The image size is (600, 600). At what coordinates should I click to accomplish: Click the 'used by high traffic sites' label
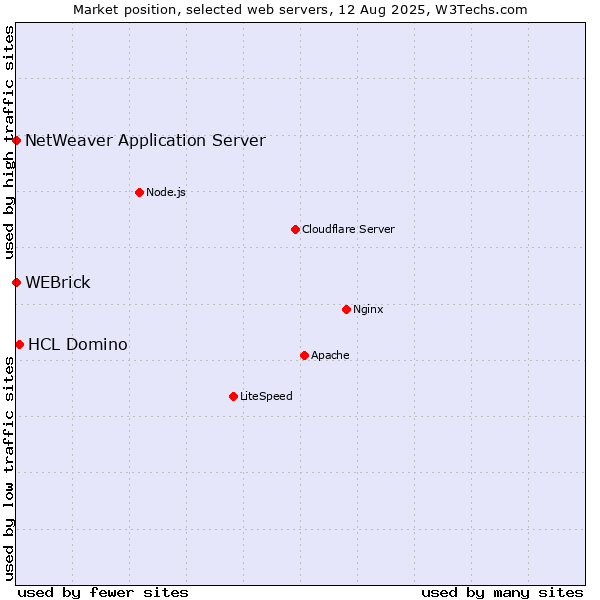[8, 142]
